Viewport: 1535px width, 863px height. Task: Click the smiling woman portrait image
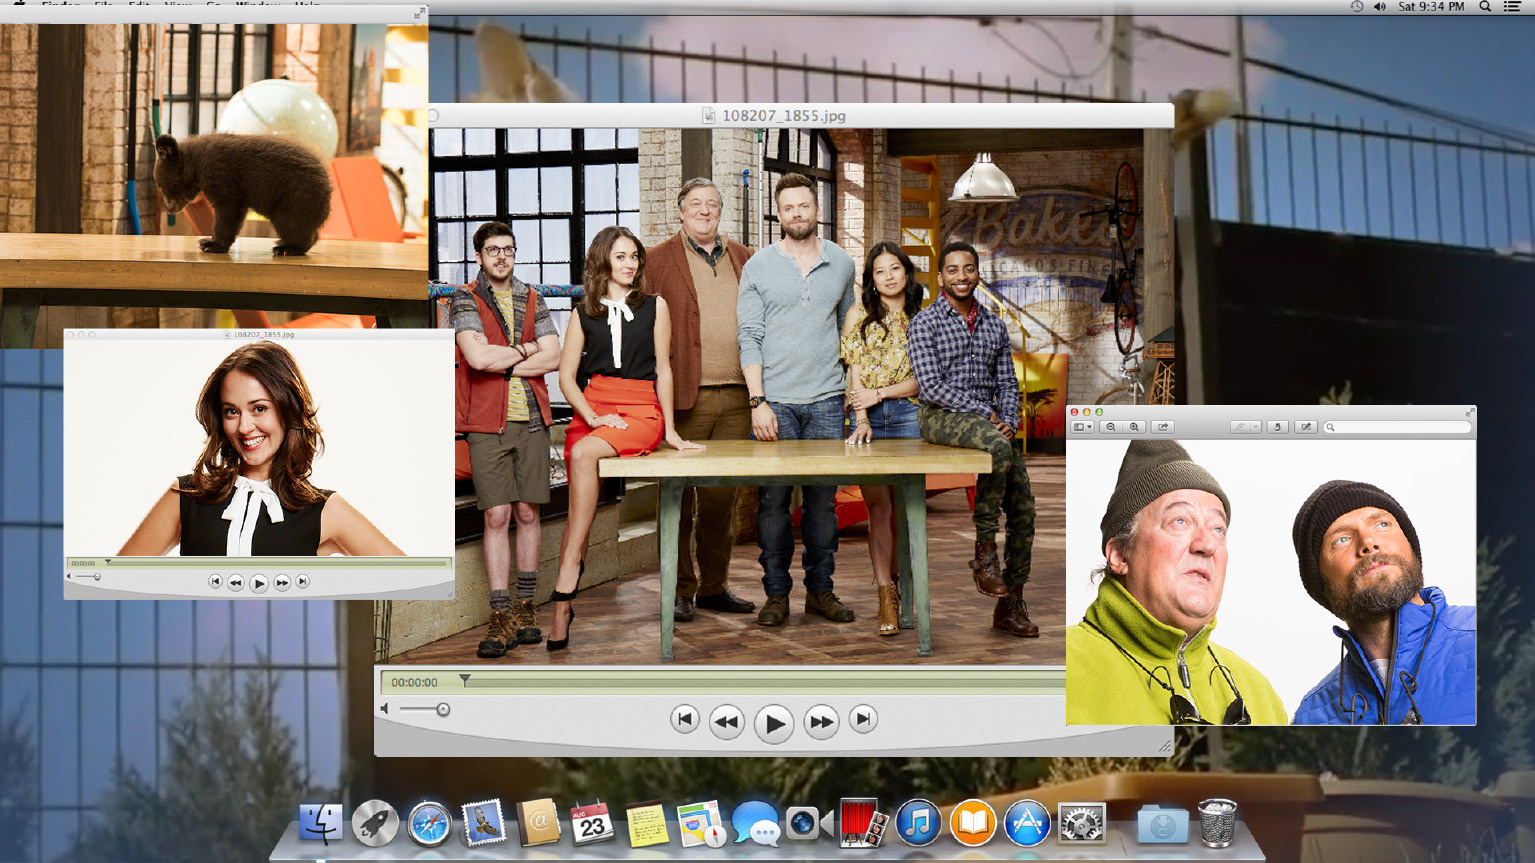[259, 448]
